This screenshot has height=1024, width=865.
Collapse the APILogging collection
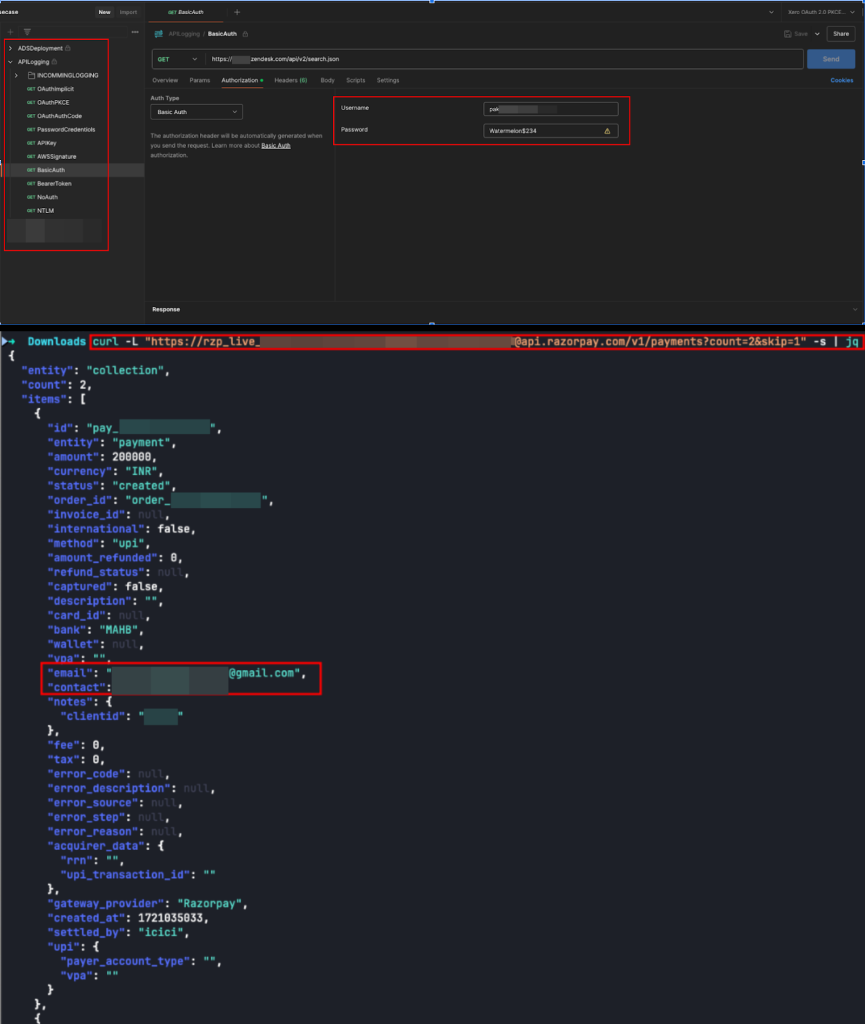point(10,62)
